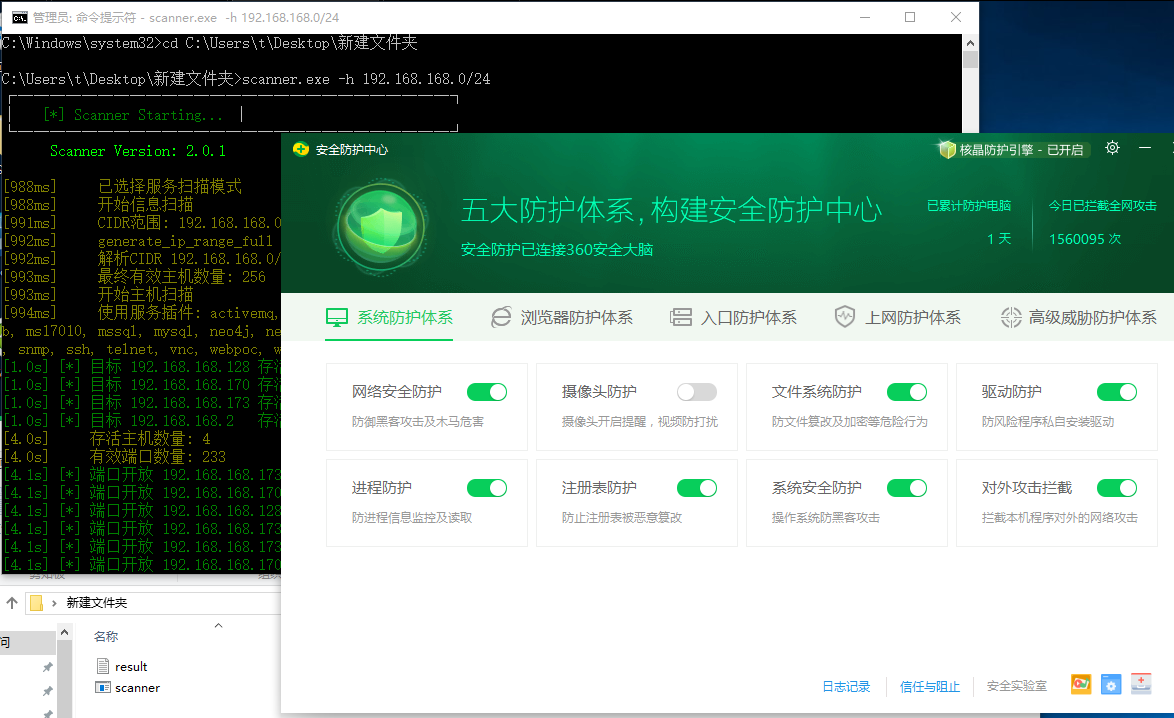Minimize the 安全防护中心 window

click(1145, 148)
